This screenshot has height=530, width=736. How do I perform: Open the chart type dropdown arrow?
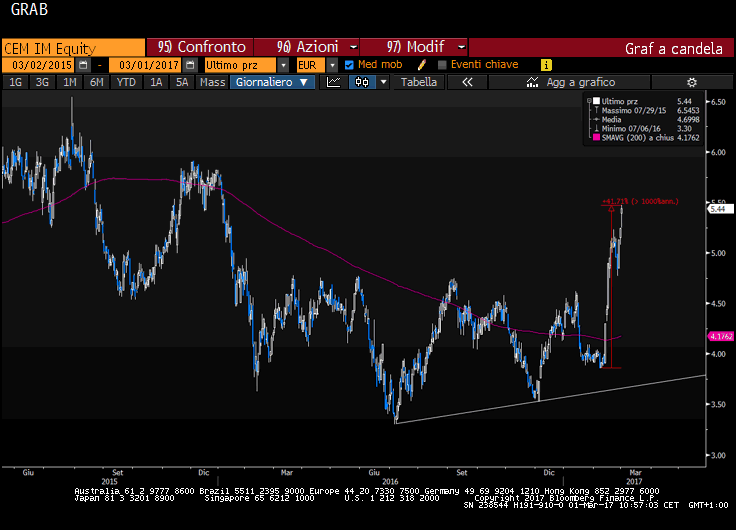point(383,82)
